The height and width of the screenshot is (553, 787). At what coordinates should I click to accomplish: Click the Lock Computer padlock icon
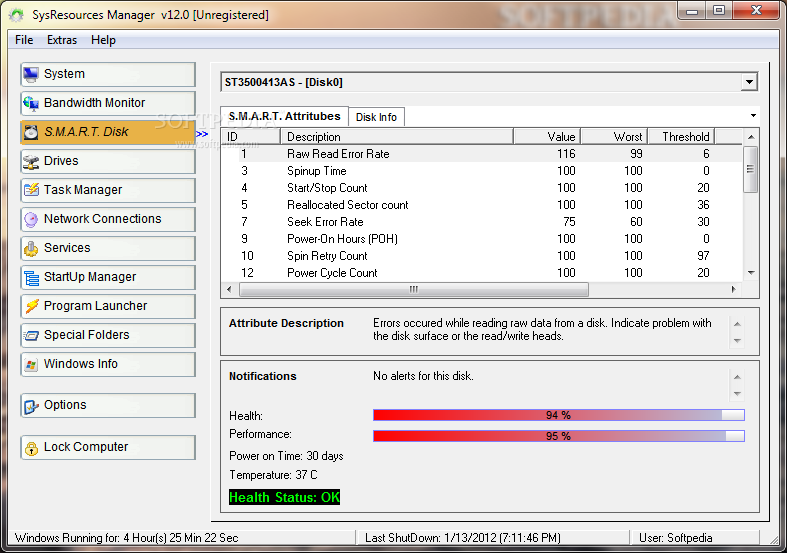(x=31, y=448)
